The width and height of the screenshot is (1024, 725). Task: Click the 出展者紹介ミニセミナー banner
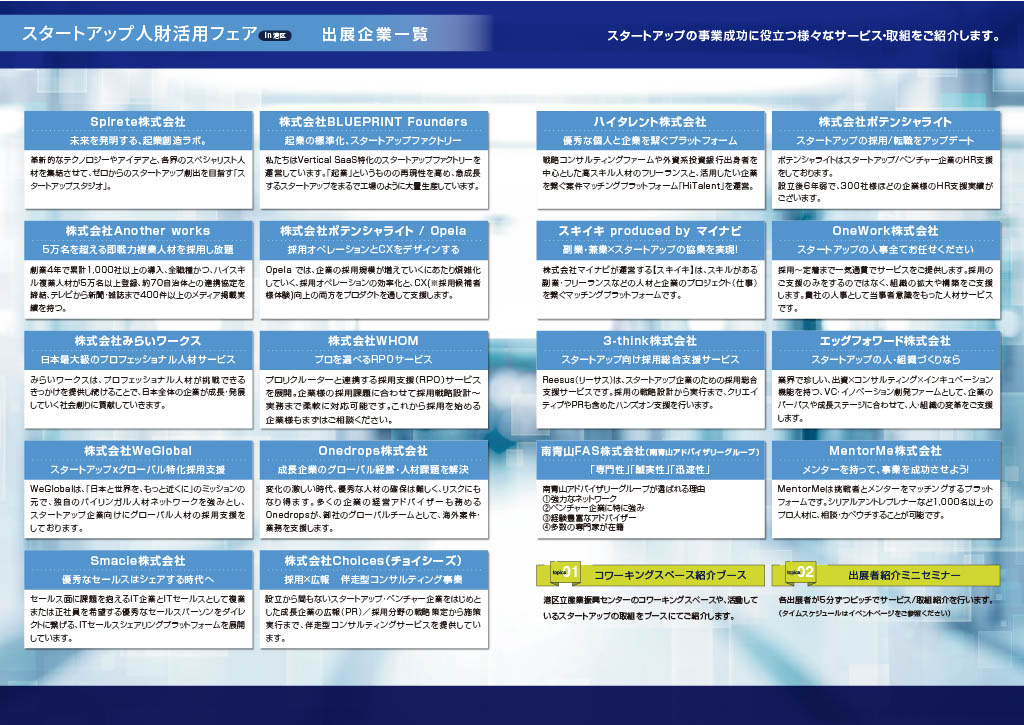click(904, 575)
